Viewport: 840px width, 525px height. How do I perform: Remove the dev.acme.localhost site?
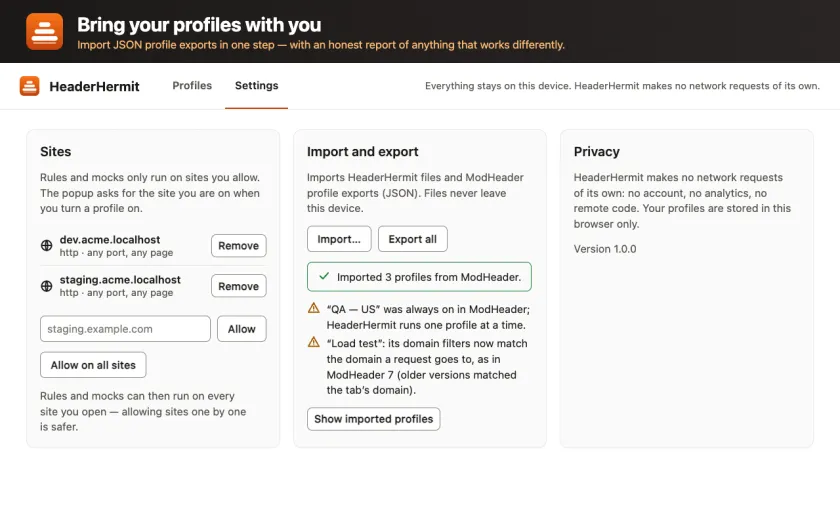(238, 246)
